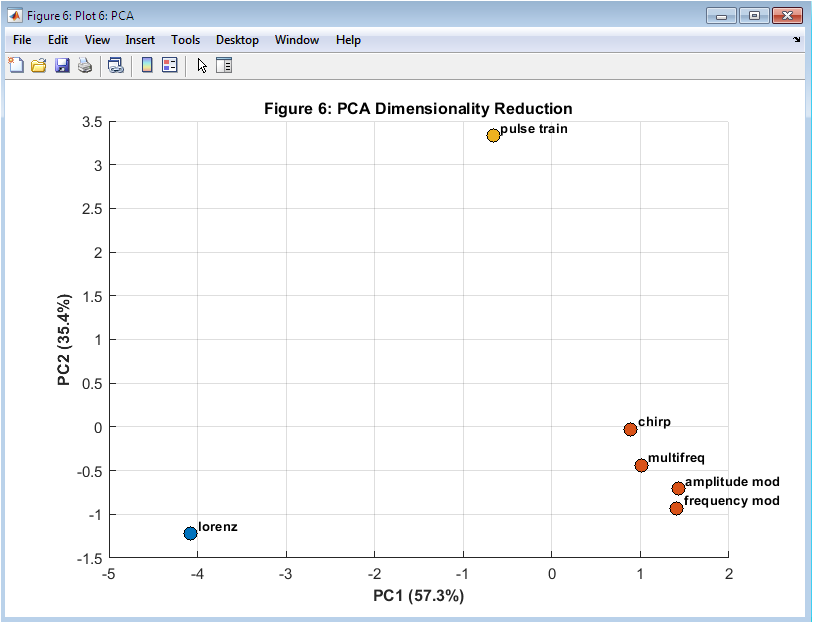Click the New Figure icon

click(16, 66)
